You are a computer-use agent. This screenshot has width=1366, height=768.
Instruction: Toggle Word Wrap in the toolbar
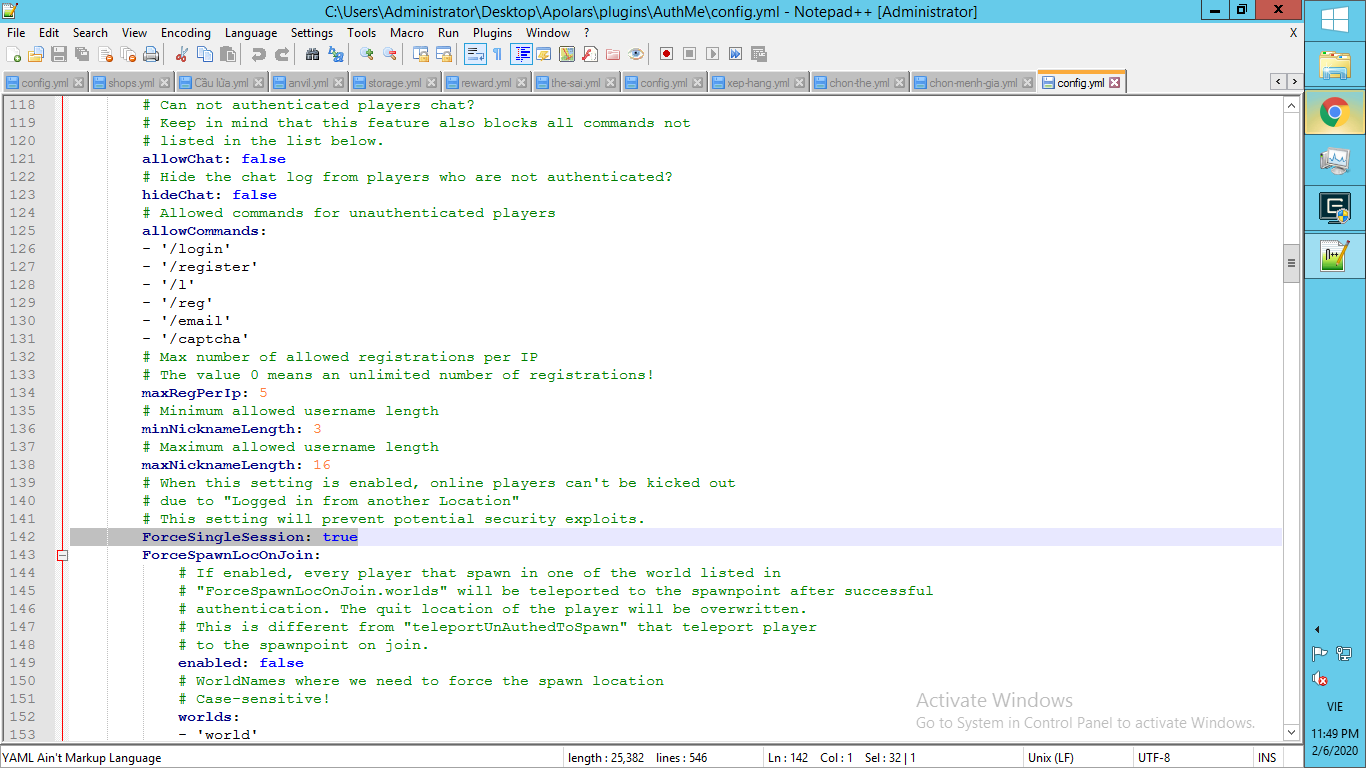[475, 54]
